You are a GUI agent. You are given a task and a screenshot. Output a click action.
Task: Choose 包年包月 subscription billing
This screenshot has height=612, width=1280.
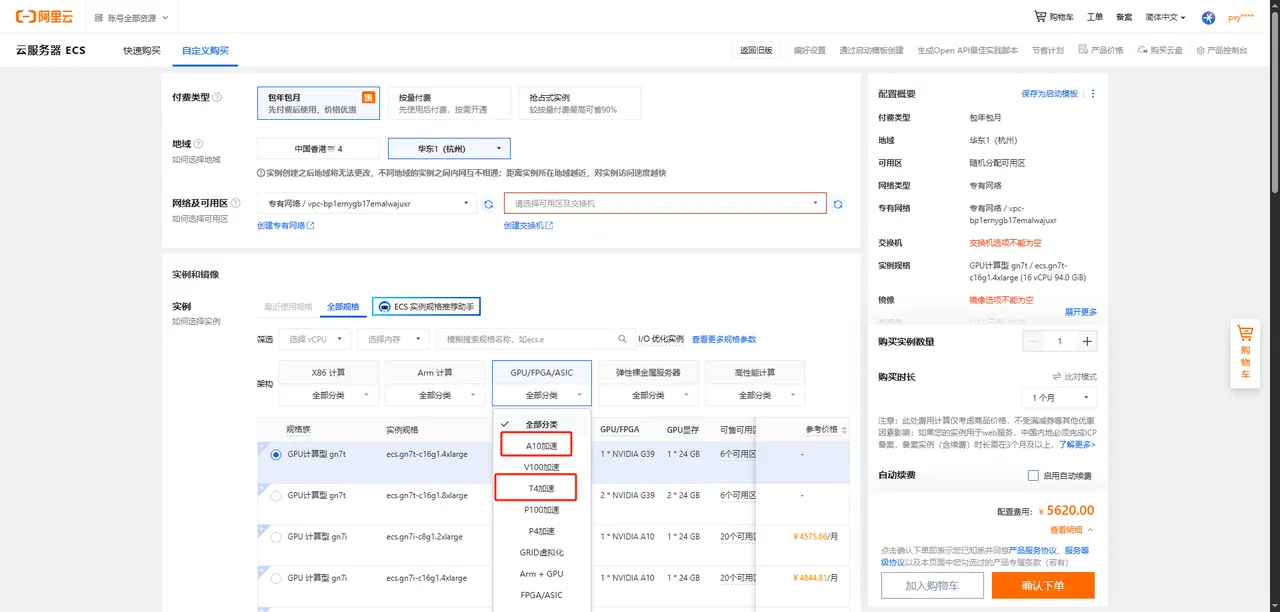tap(317, 102)
